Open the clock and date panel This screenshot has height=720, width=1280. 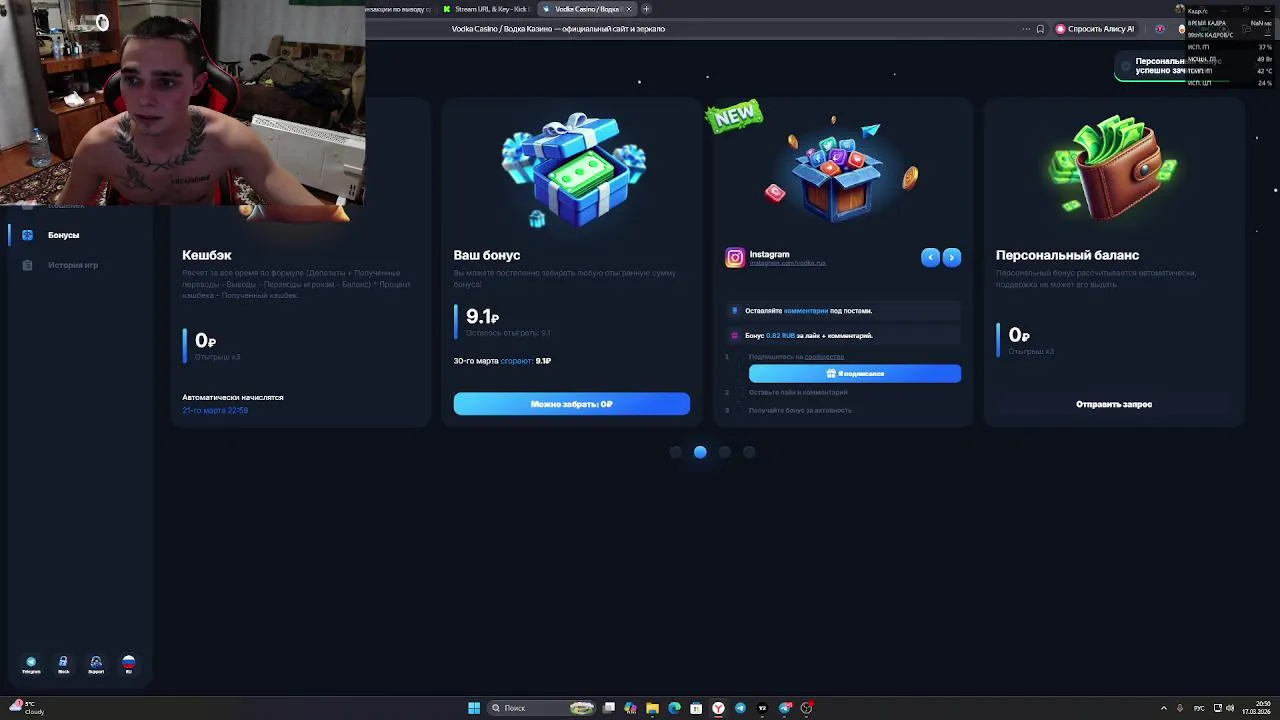[1256, 708]
